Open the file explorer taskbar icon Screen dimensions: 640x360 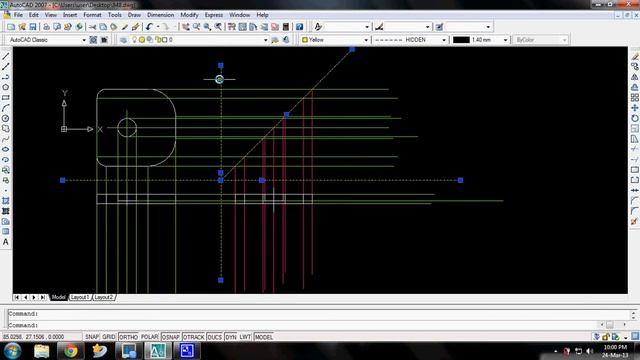[x=42, y=351]
